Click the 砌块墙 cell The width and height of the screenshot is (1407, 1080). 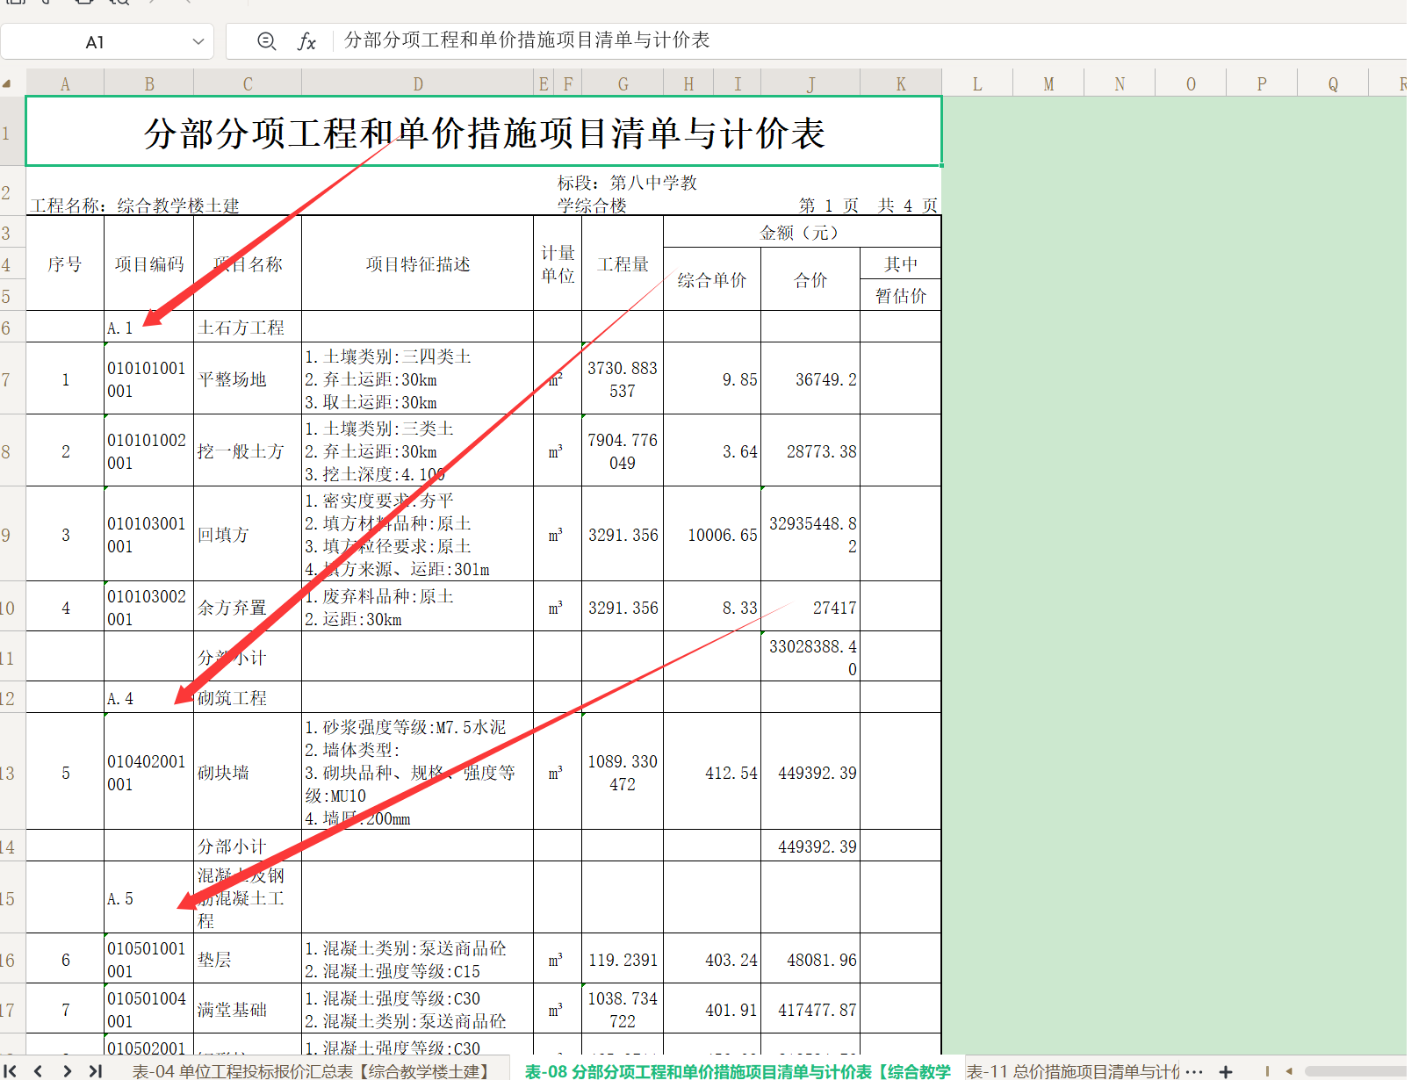point(247,772)
